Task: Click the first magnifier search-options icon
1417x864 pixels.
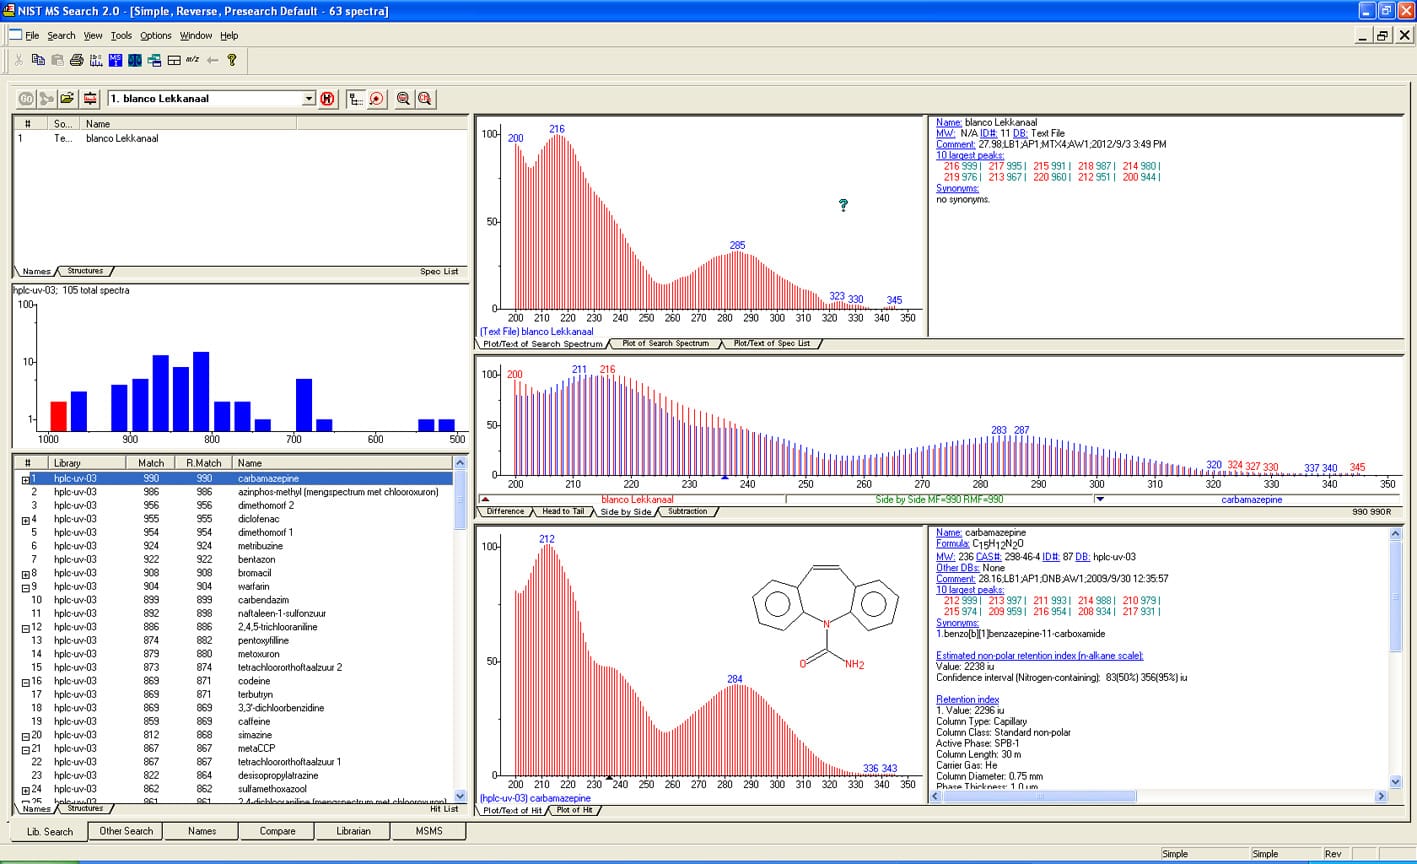Action: (404, 98)
